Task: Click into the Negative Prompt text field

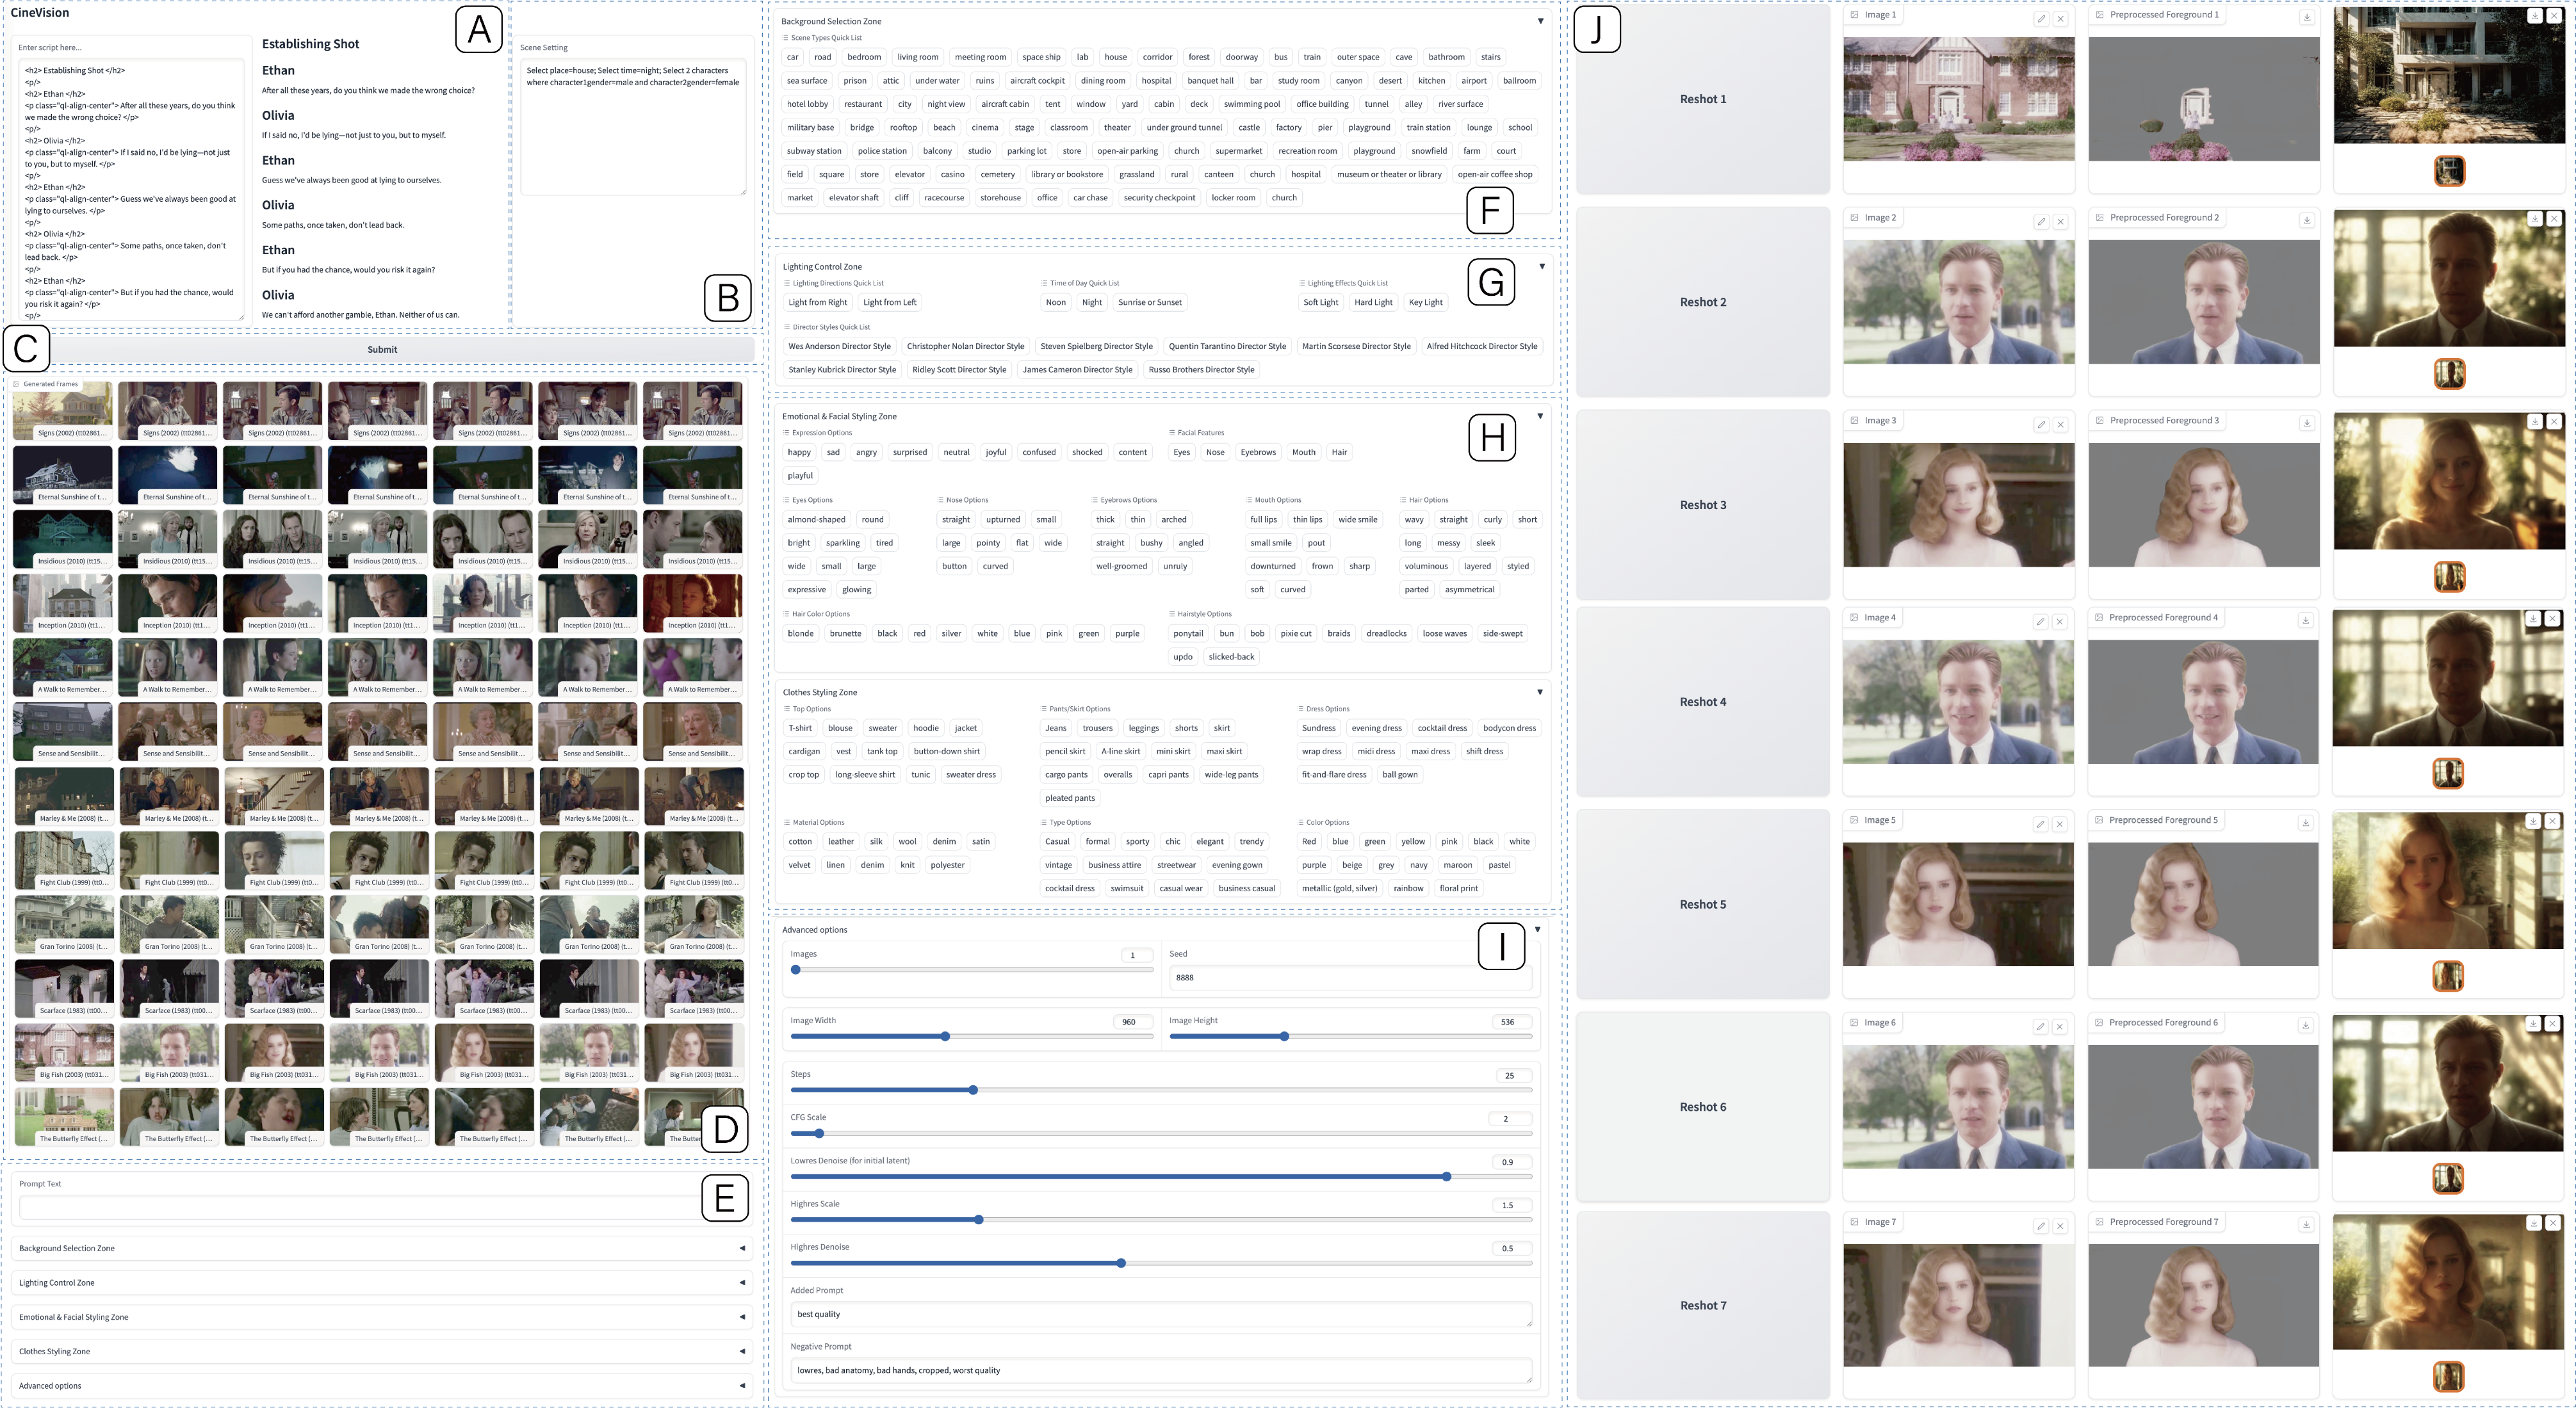Action: (1160, 1370)
